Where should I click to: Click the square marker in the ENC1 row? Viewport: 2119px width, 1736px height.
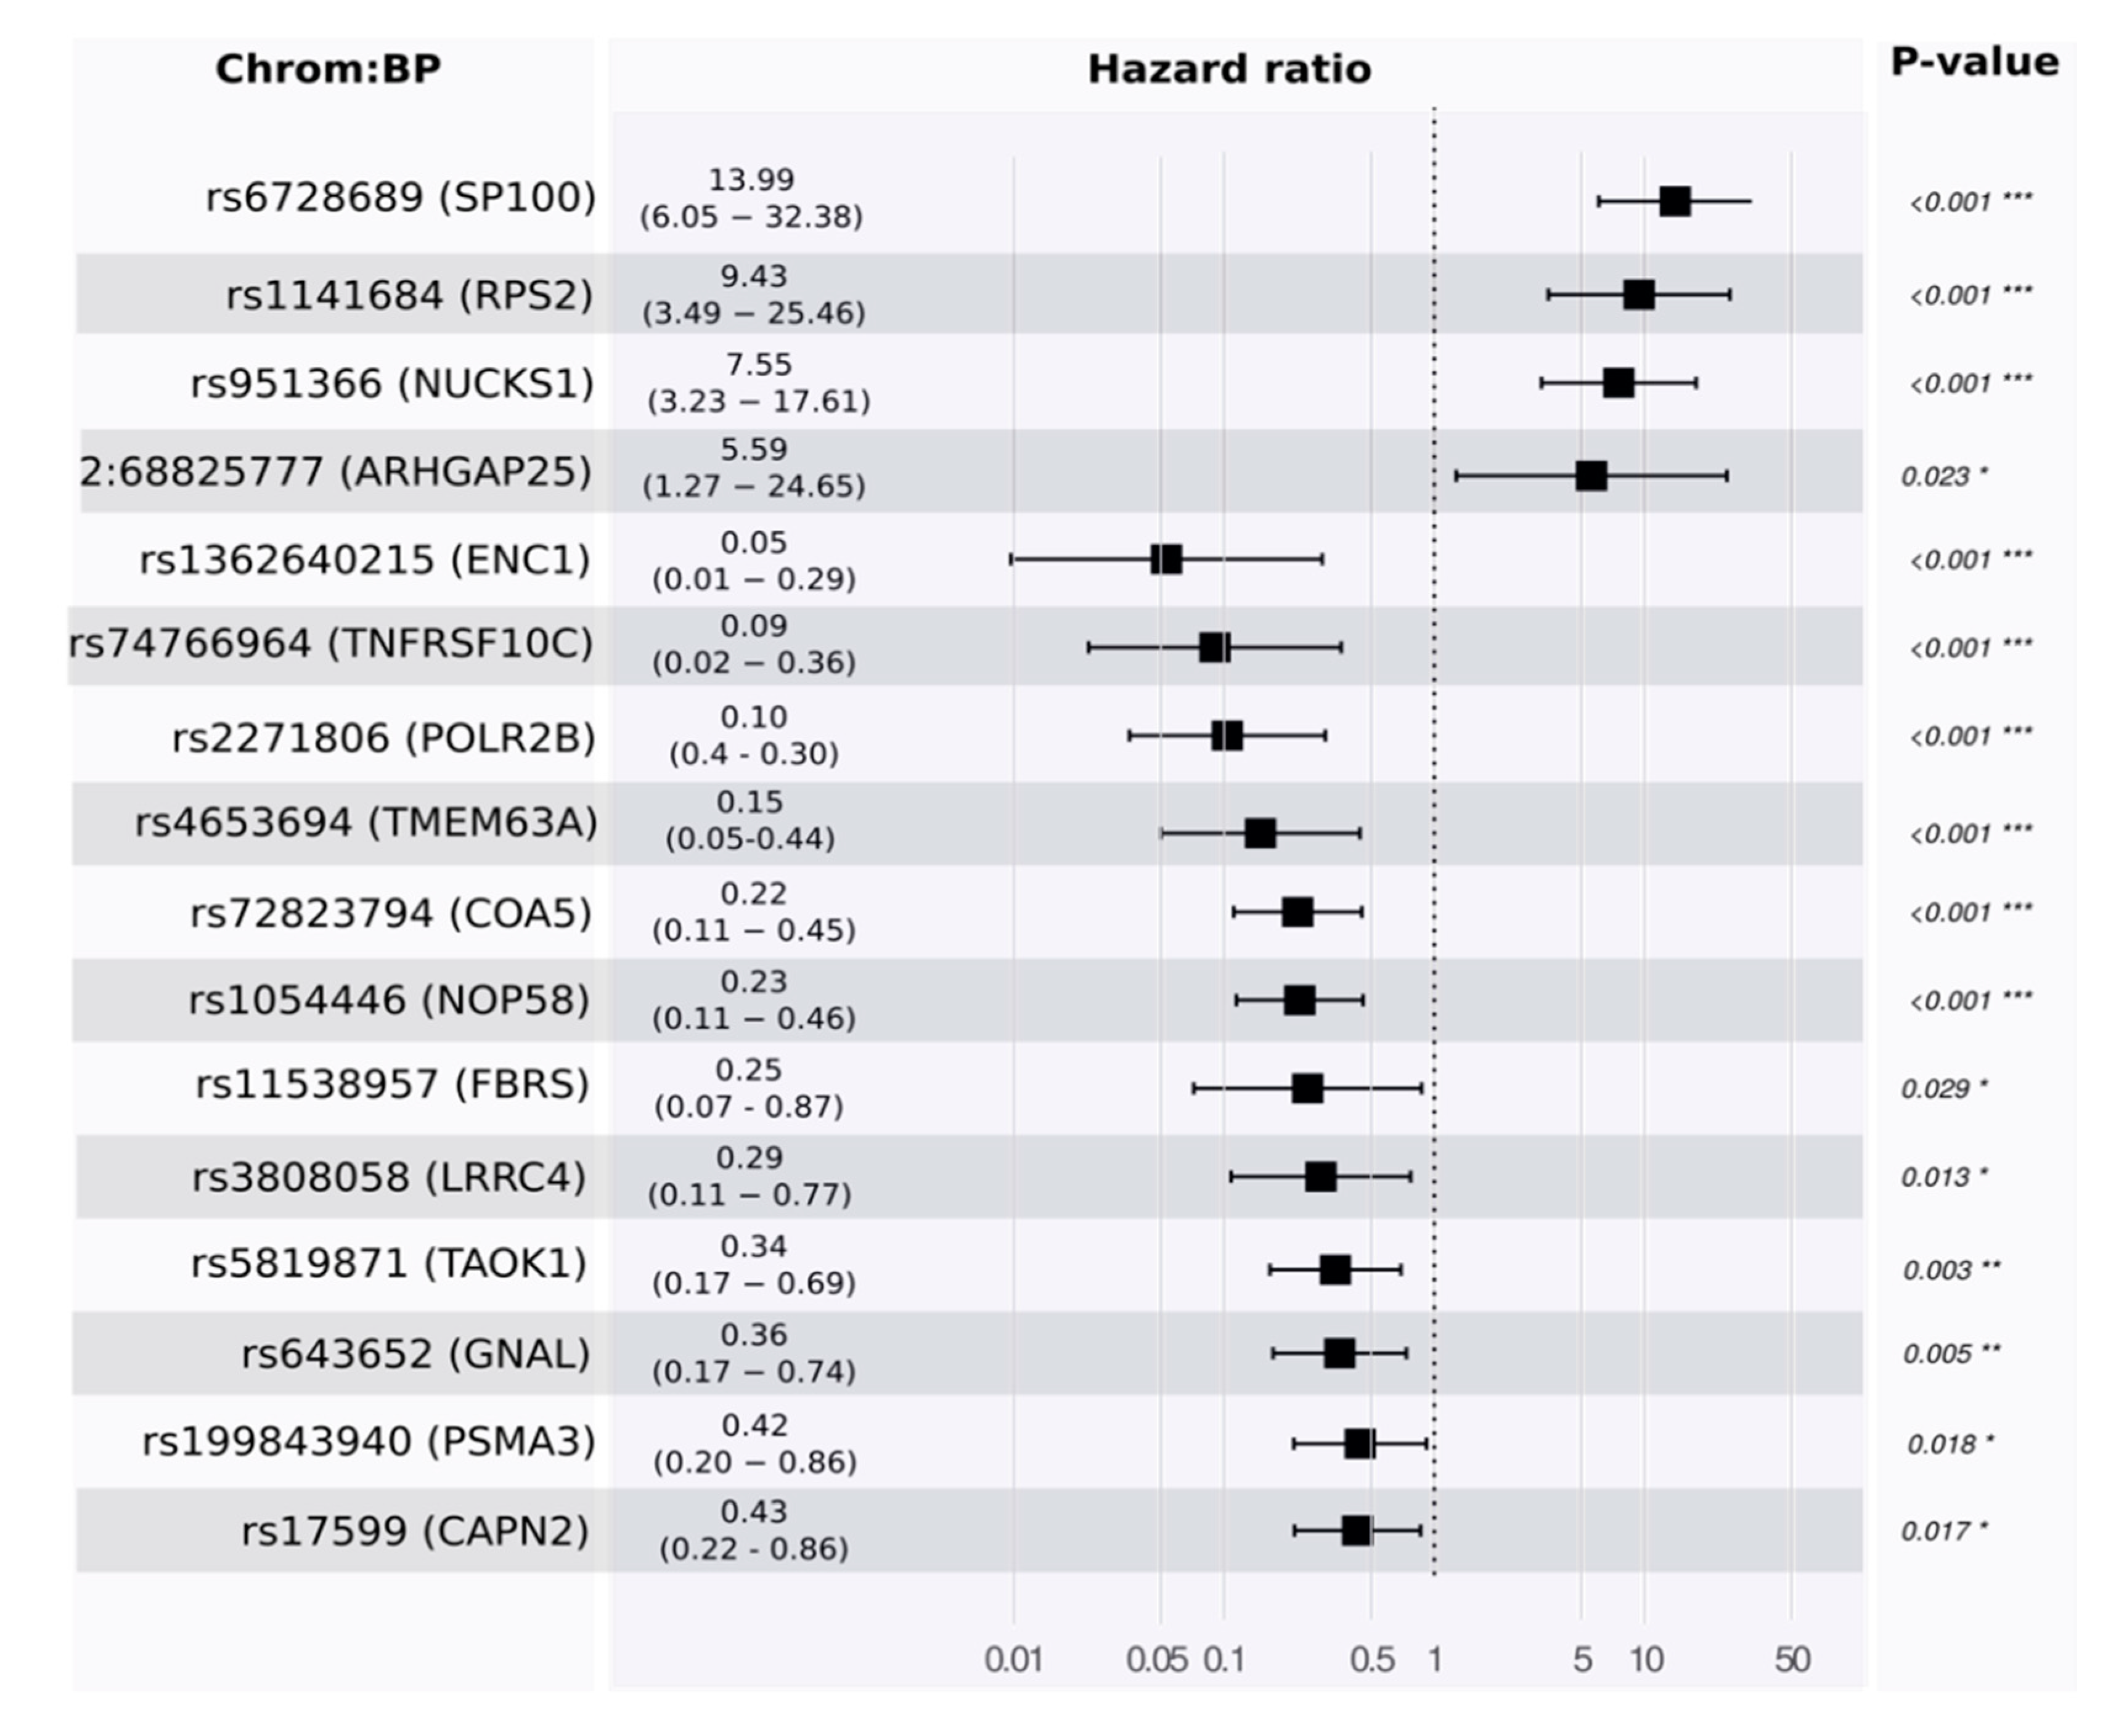pos(1166,559)
